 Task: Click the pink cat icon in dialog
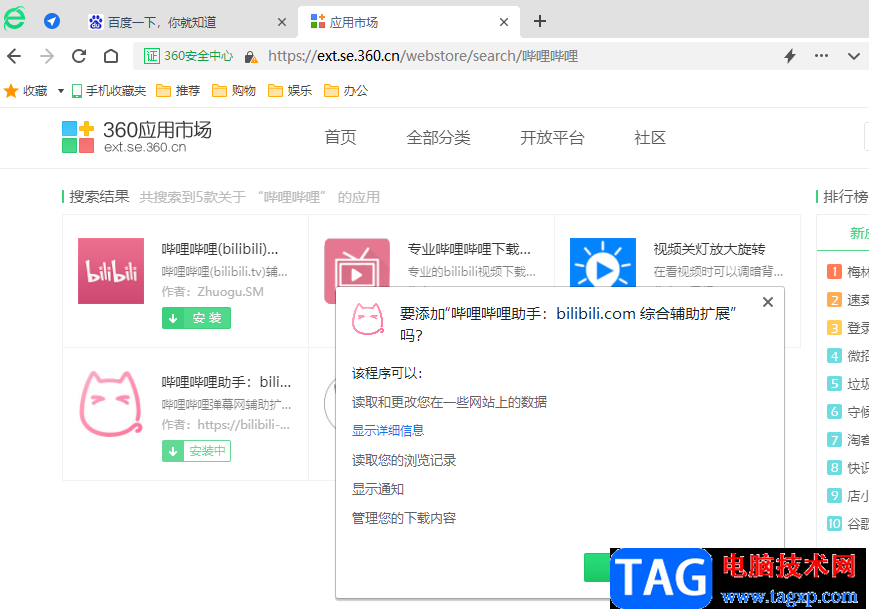coord(368,319)
